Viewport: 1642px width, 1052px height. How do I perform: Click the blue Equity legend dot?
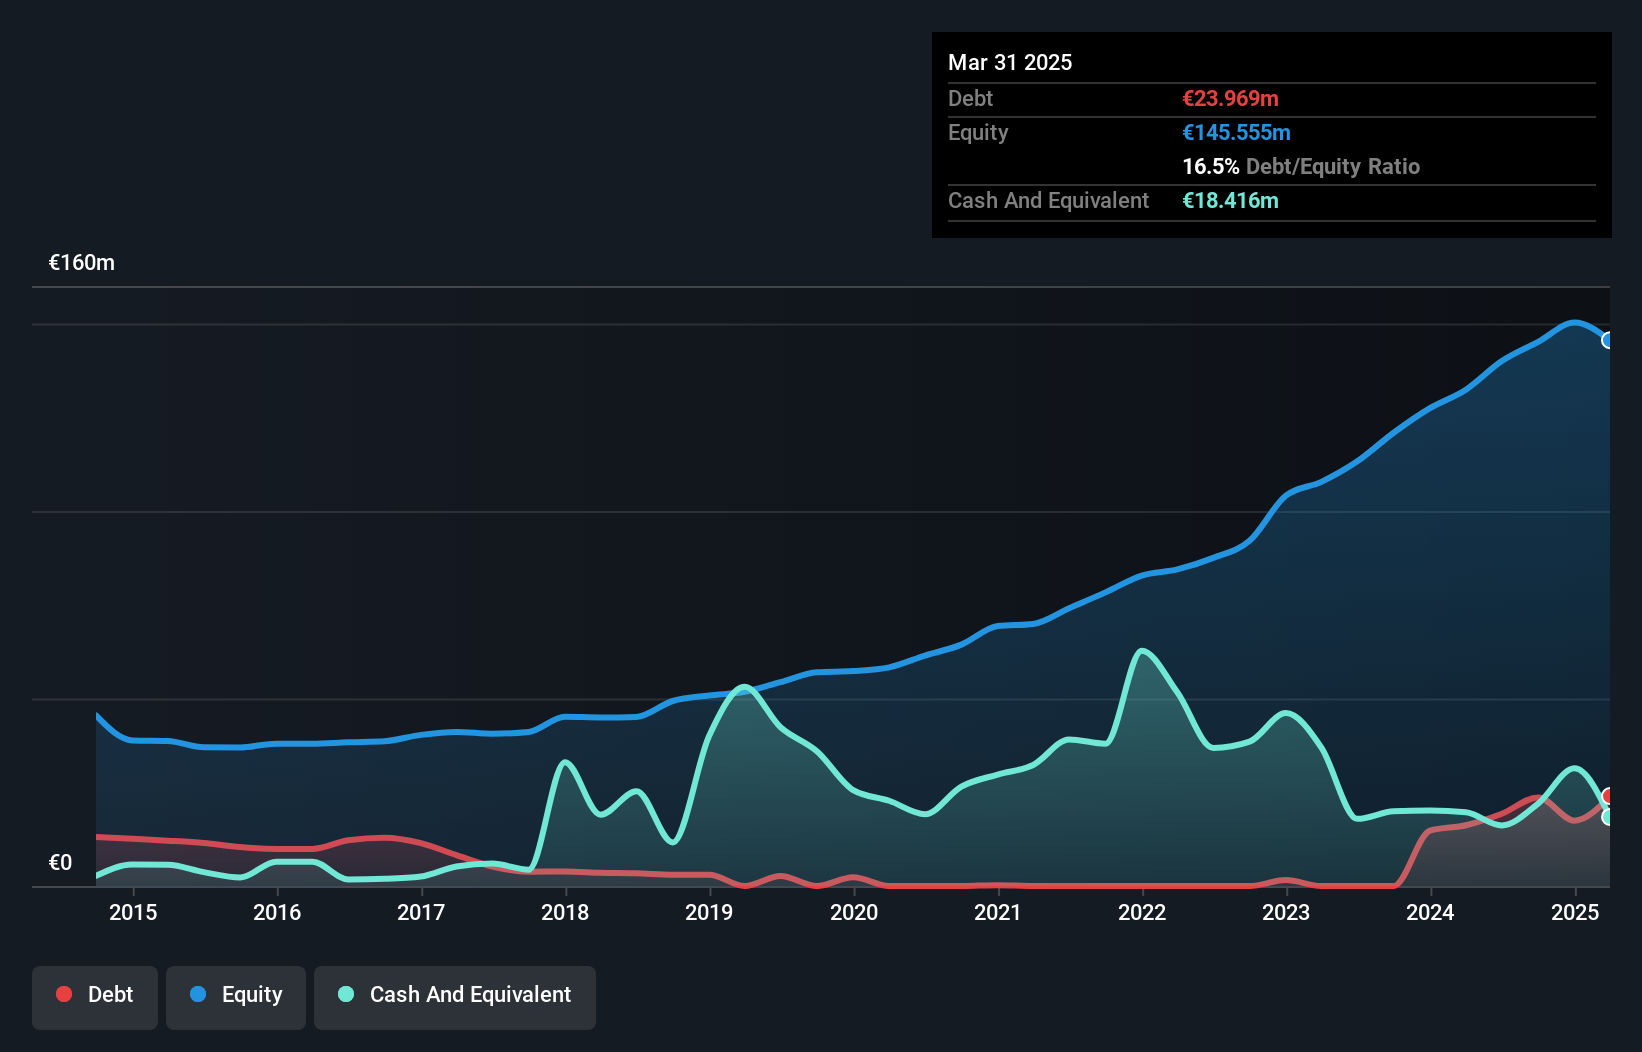coord(198,994)
